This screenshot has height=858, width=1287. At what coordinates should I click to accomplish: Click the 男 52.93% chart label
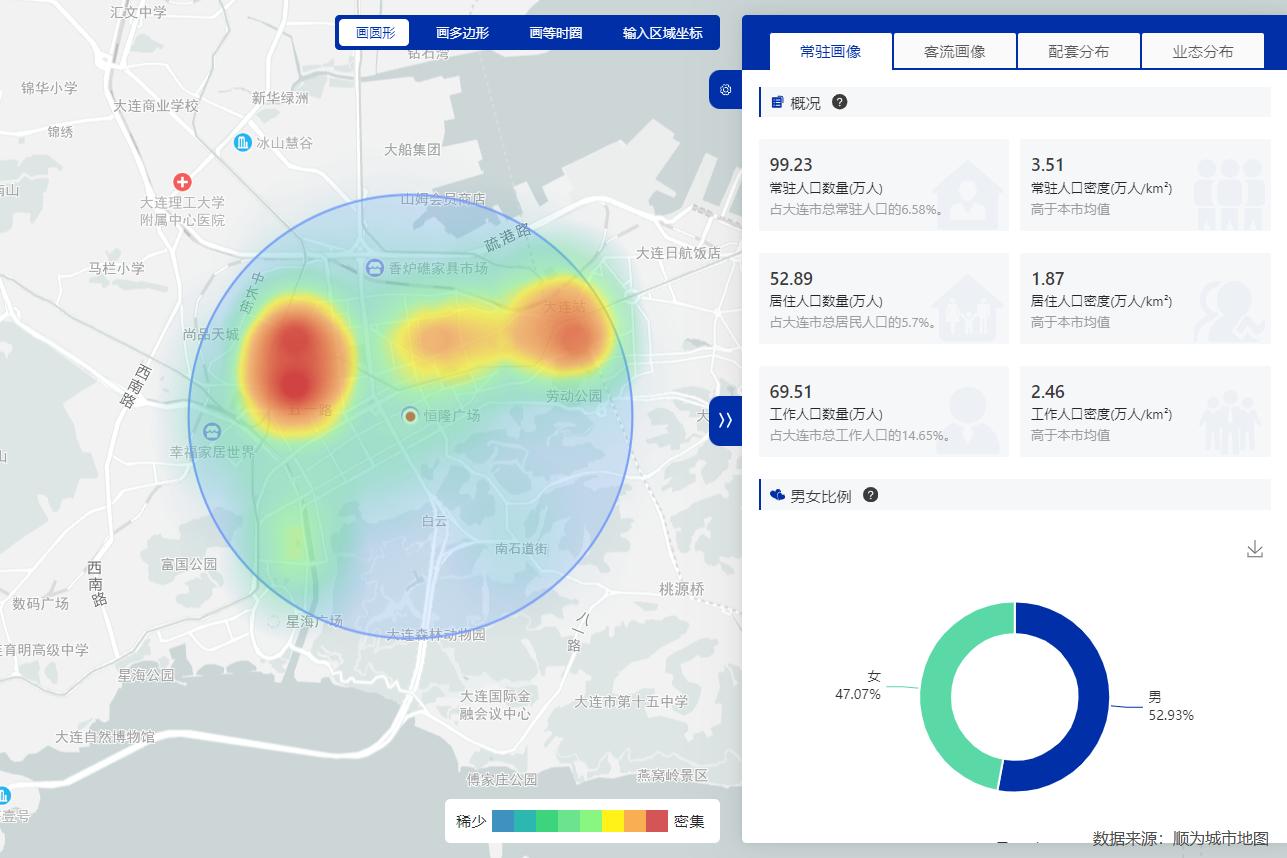click(1171, 706)
